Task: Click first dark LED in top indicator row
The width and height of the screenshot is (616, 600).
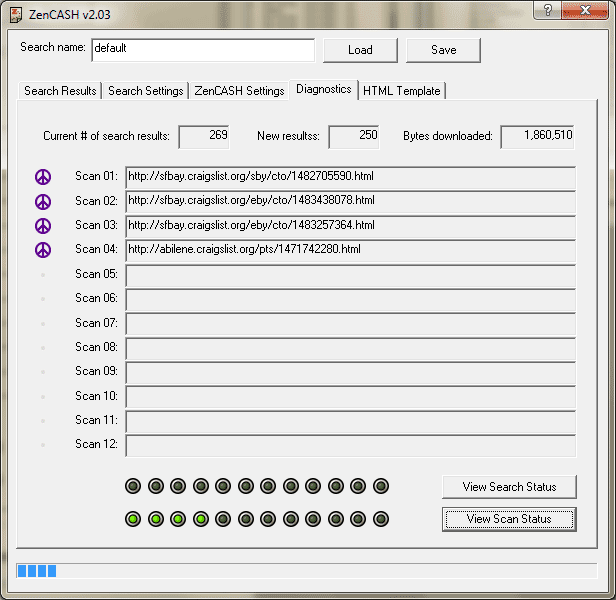Action: coord(133,486)
